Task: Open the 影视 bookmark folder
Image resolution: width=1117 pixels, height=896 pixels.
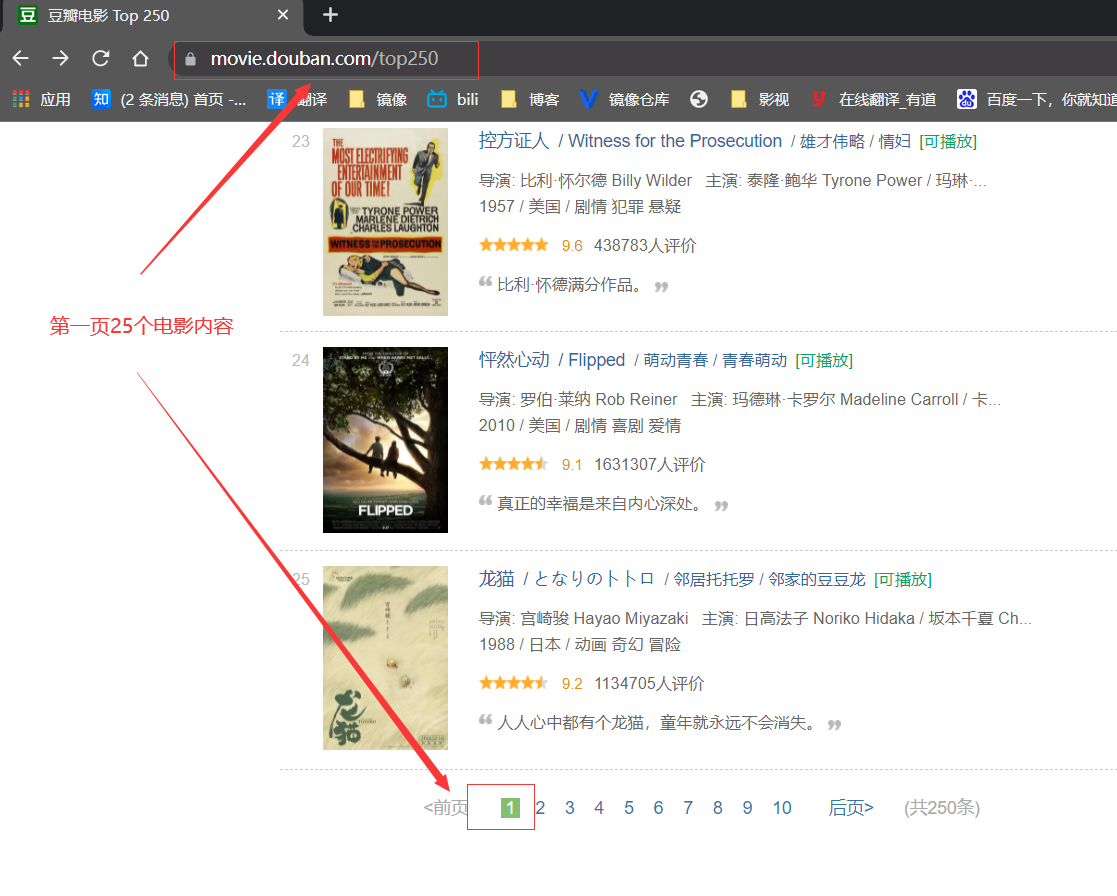Action: click(x=760, y=100)
